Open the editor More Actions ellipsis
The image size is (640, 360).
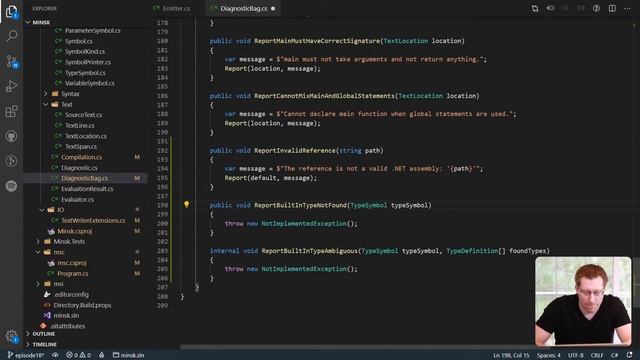pyautogui.click(x=627, y=8)
